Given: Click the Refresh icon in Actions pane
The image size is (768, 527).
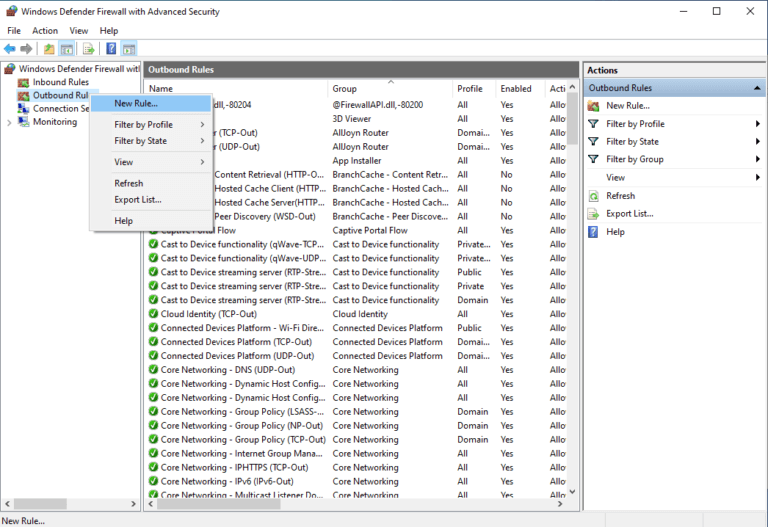Looking at the screenshot, I should pyautogui.click(x=593, y=196).
